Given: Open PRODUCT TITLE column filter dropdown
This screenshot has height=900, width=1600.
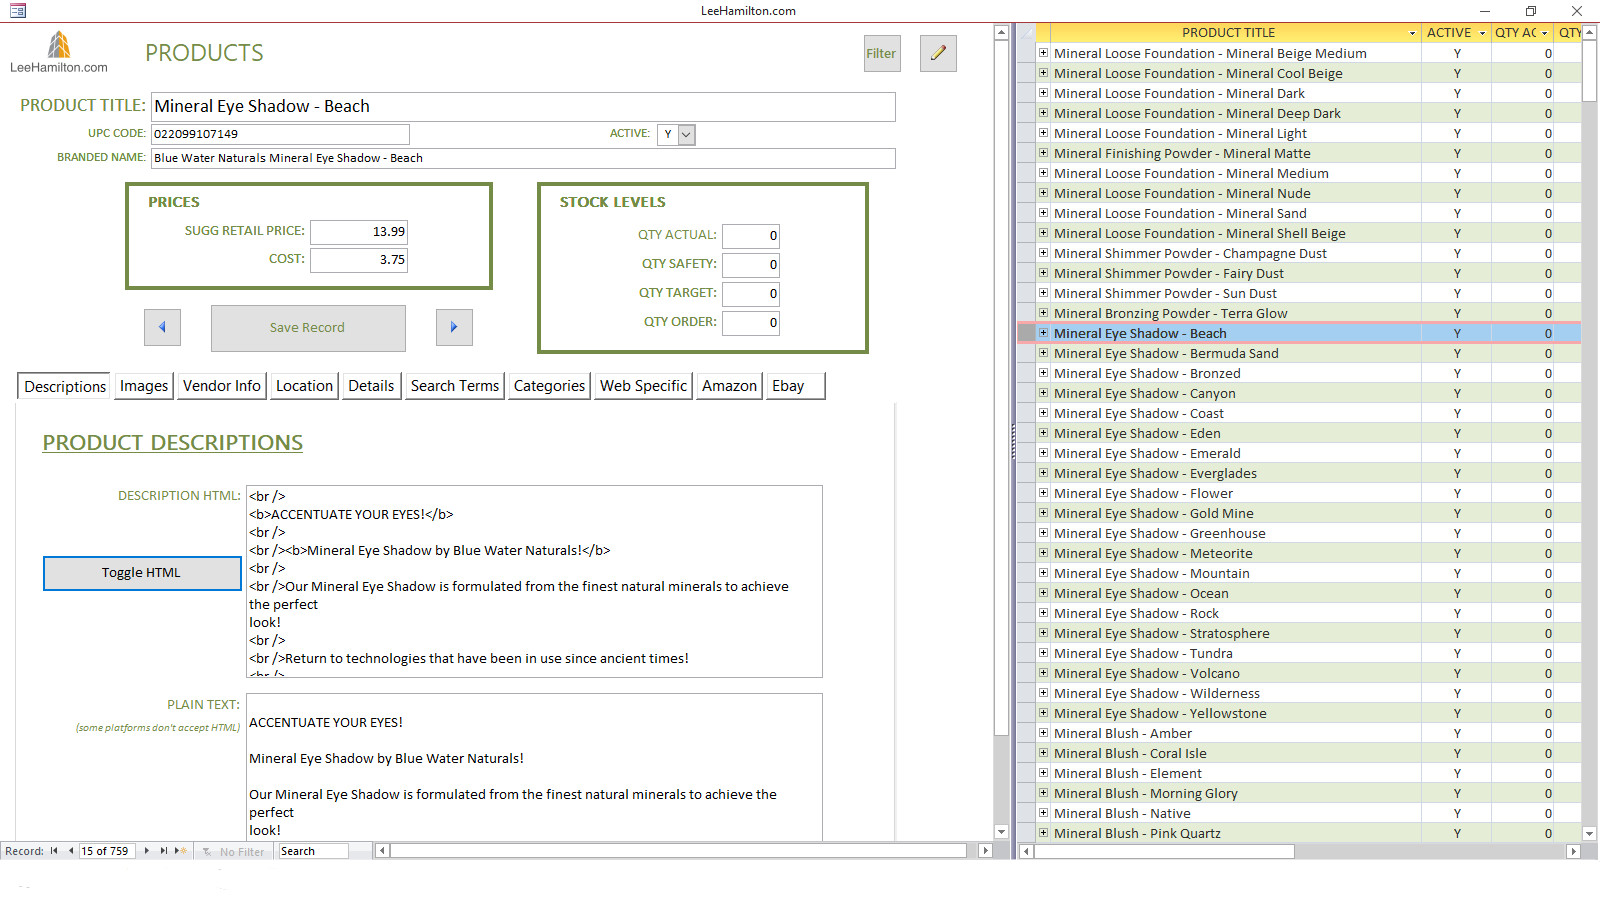Looking at the screenshot, I should coord(1412,33).
